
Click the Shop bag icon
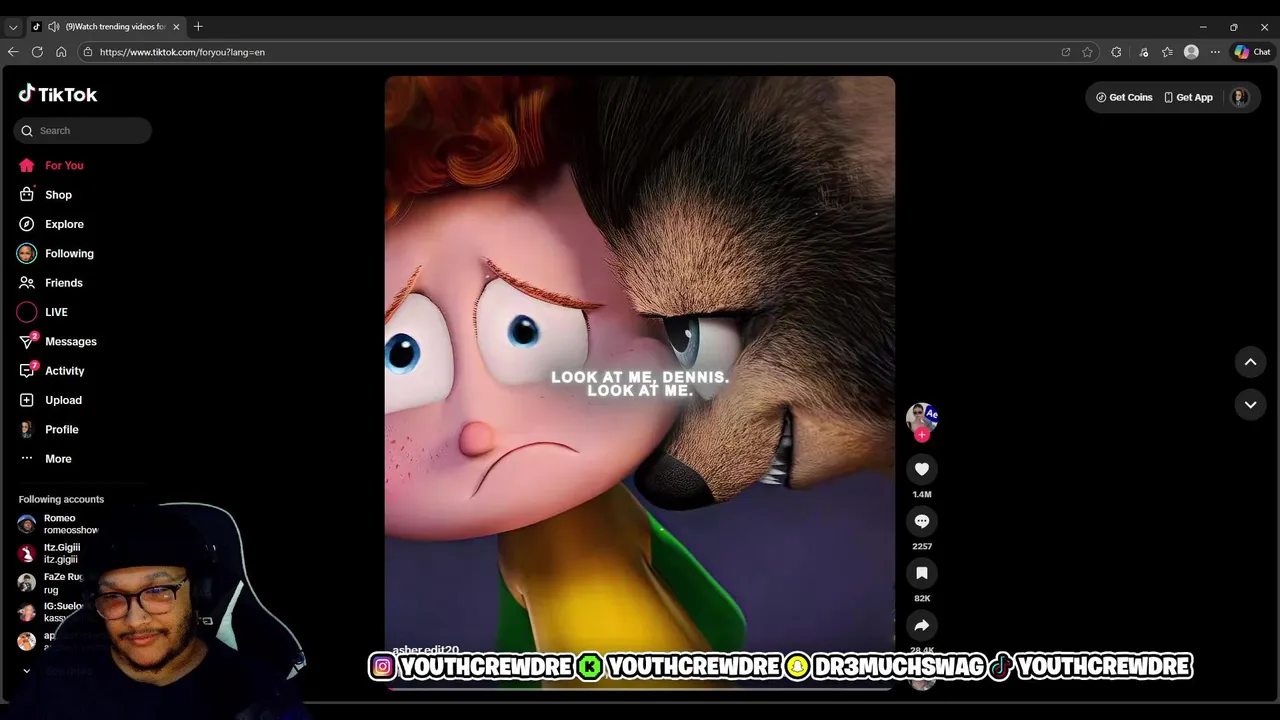[x=27, y=195]
